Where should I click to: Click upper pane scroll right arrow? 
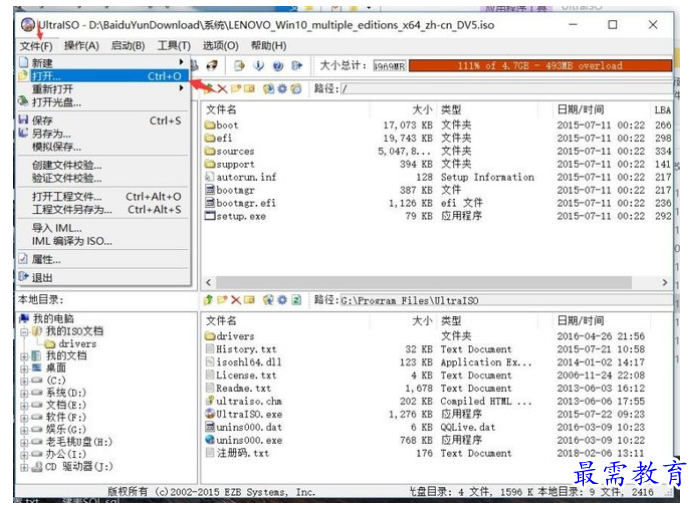664,282
